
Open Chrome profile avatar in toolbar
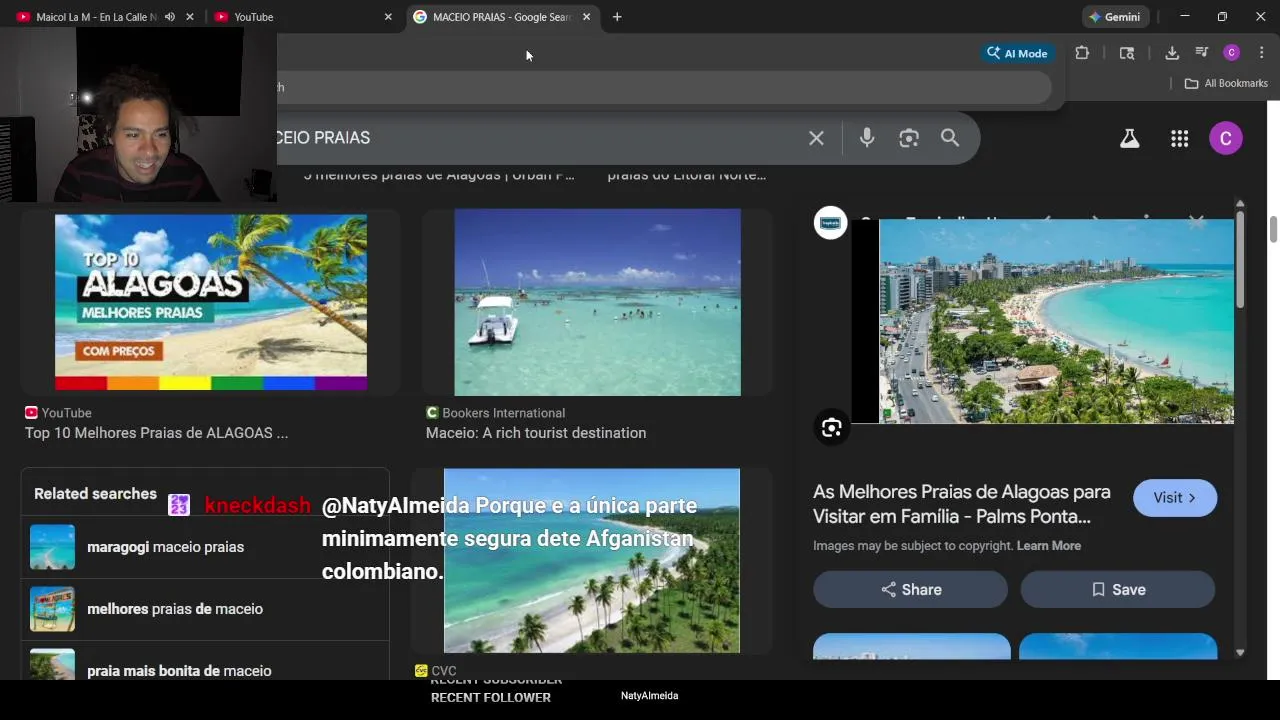tap(1232, 53)
